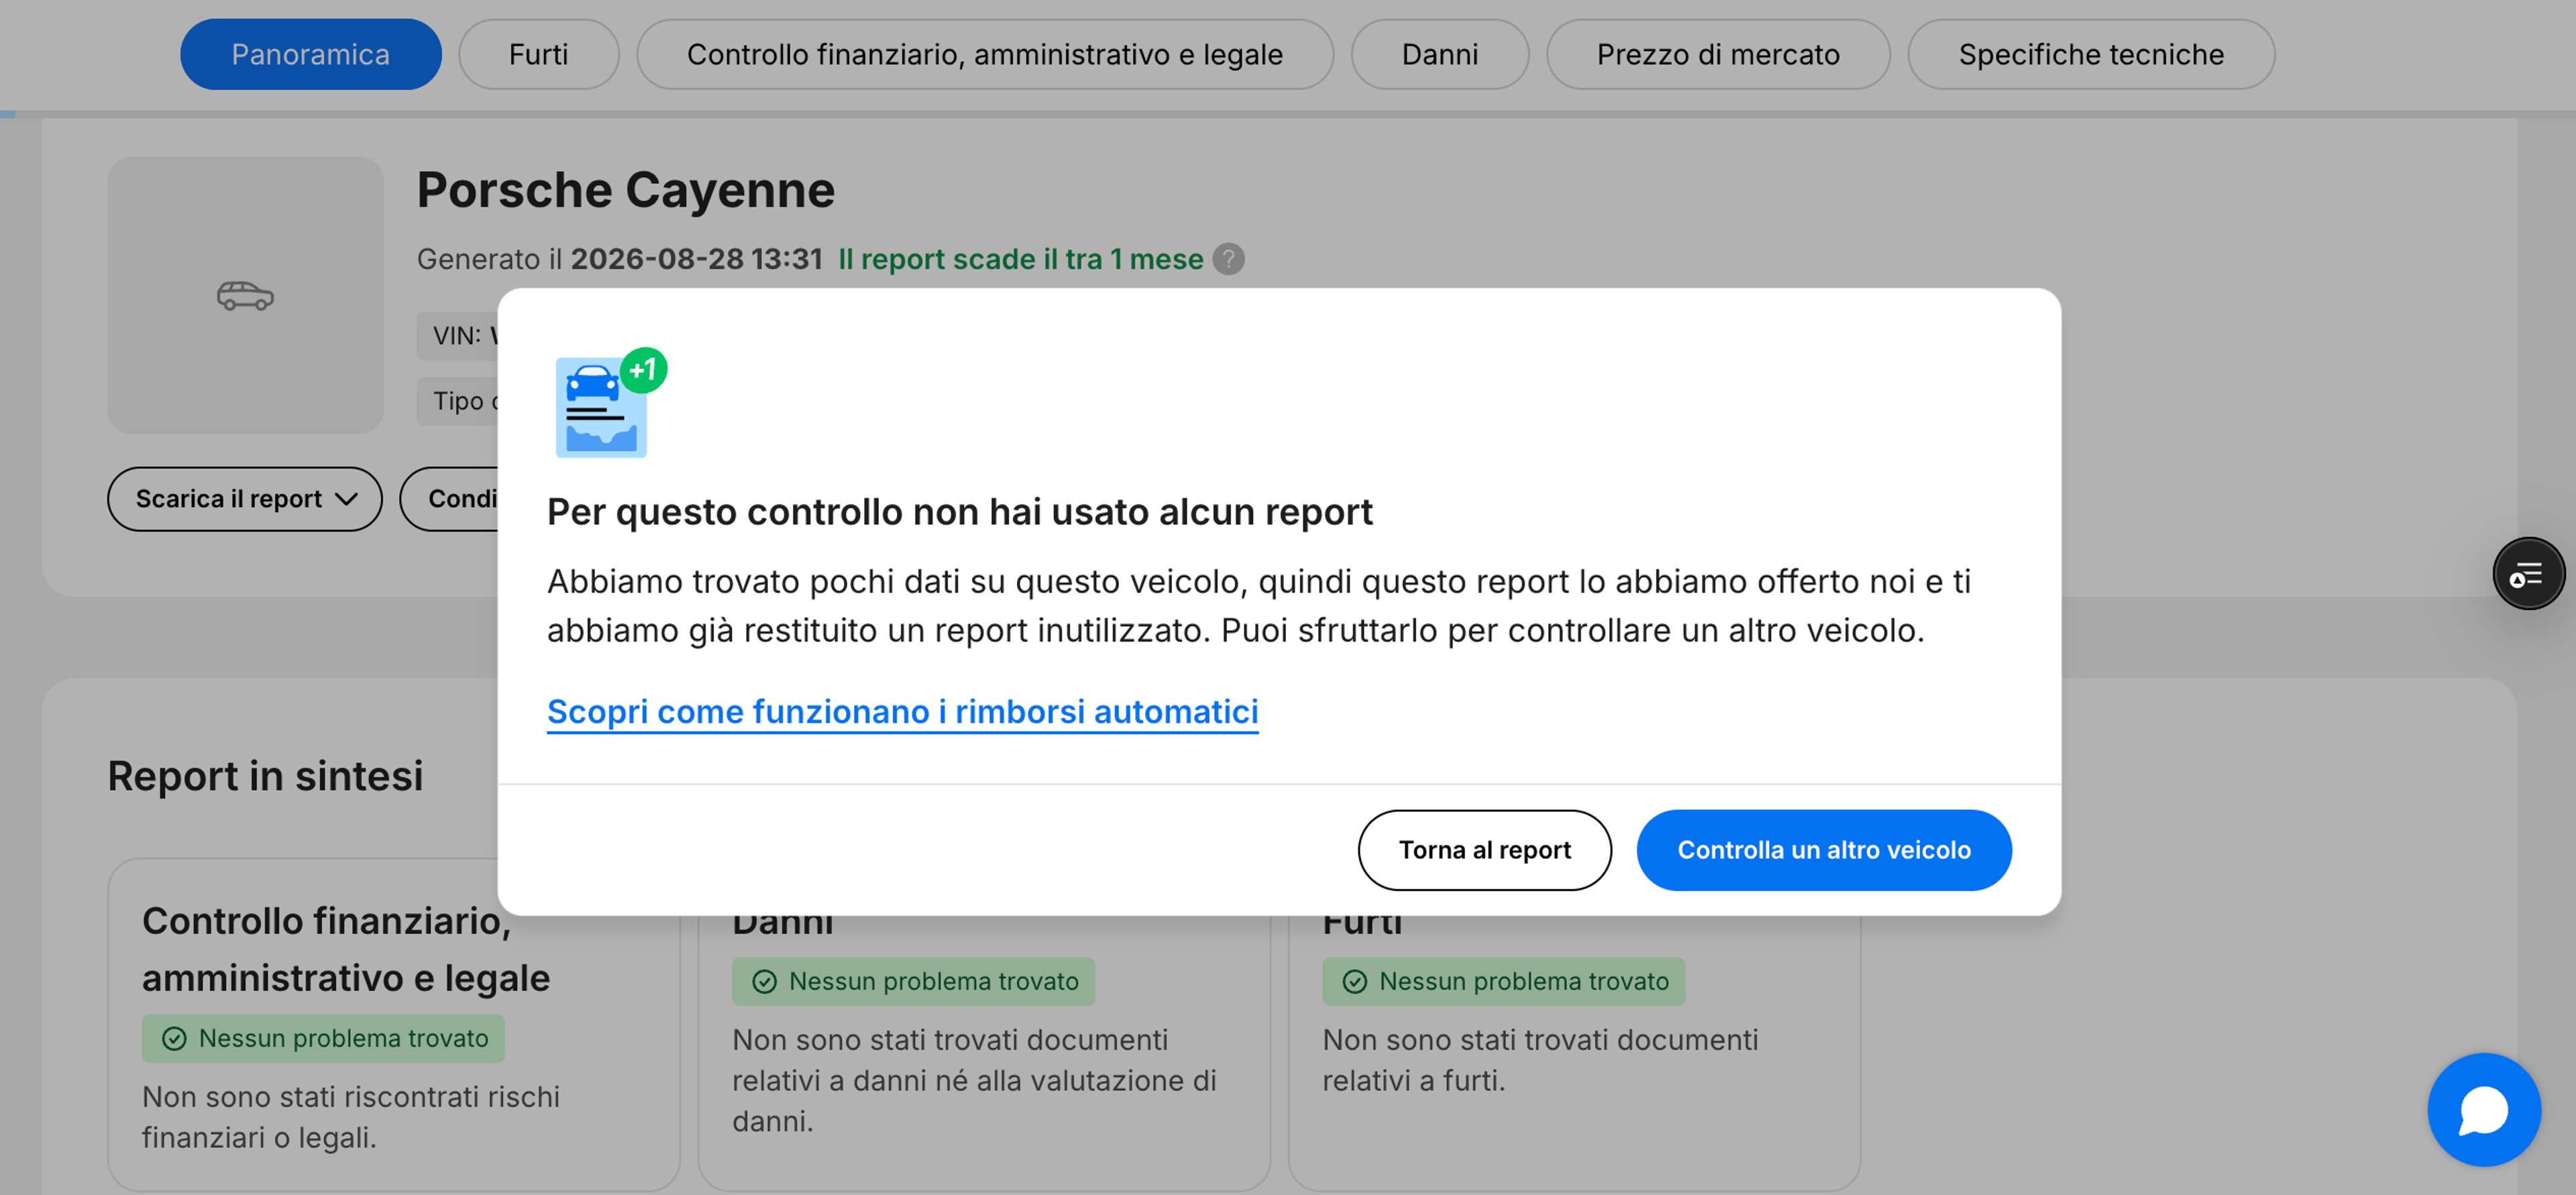Click the car placeholder thumbnail

point(245,295)
